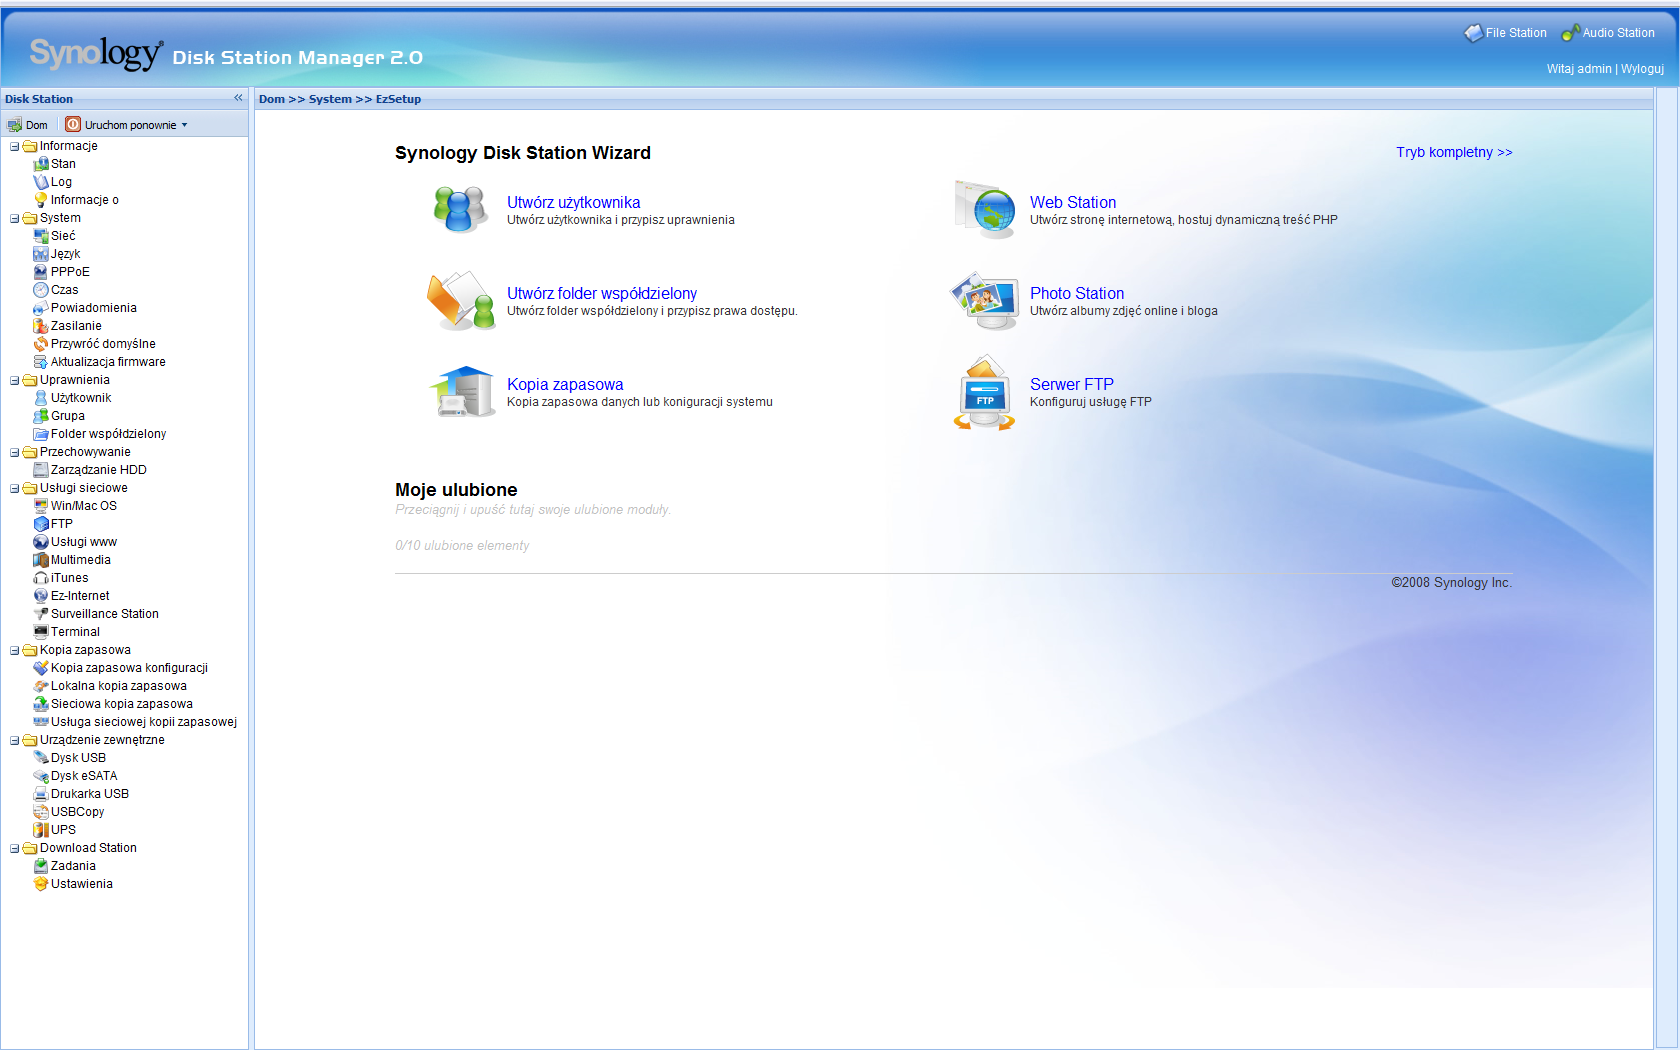The image size is (1680, 1050).
Task: Click the Zasilanie power icon
Action: 41,326
